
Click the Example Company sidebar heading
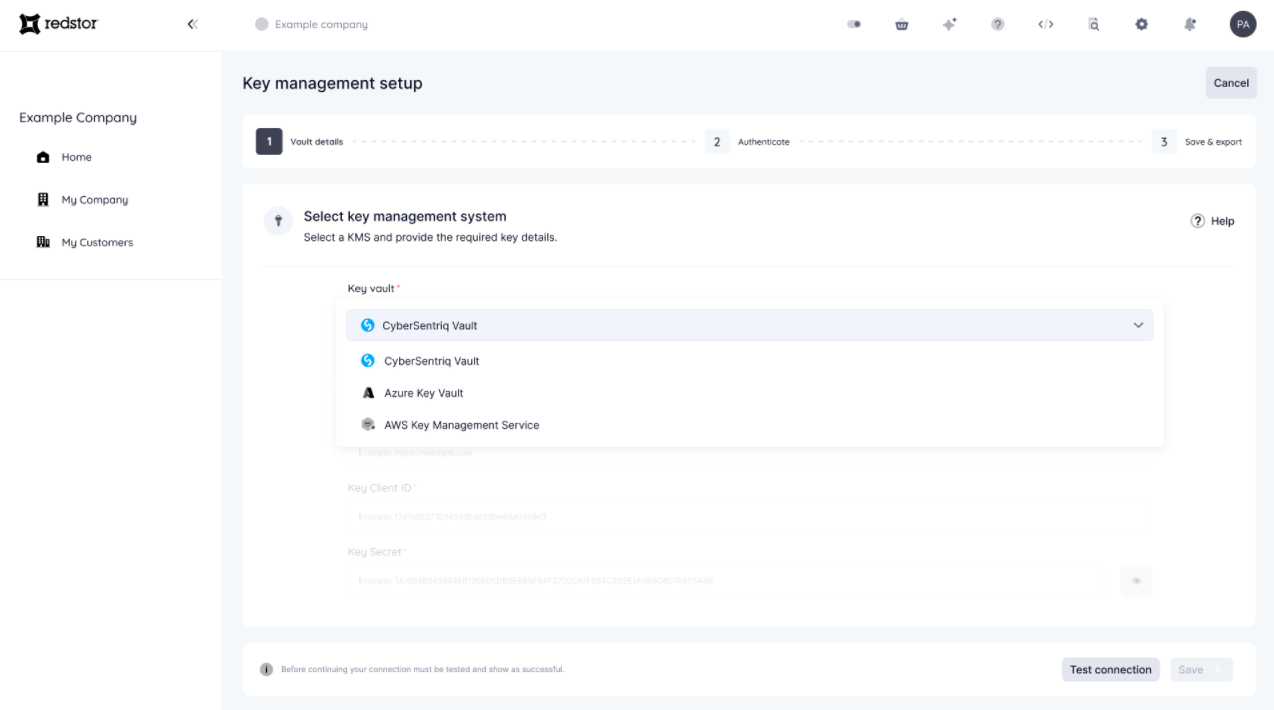click(x=78, y=118)
